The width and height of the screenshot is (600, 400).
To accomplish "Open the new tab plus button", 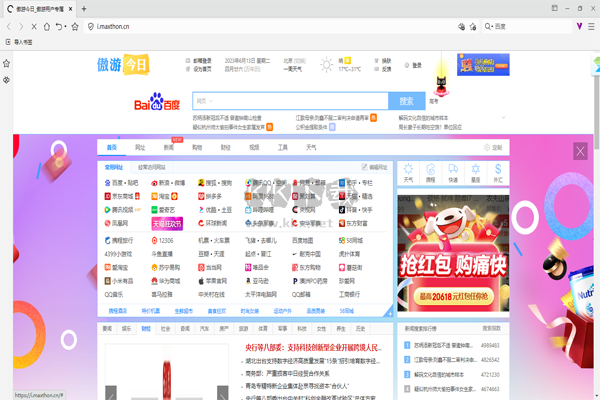I will click(x=84, y=8).
